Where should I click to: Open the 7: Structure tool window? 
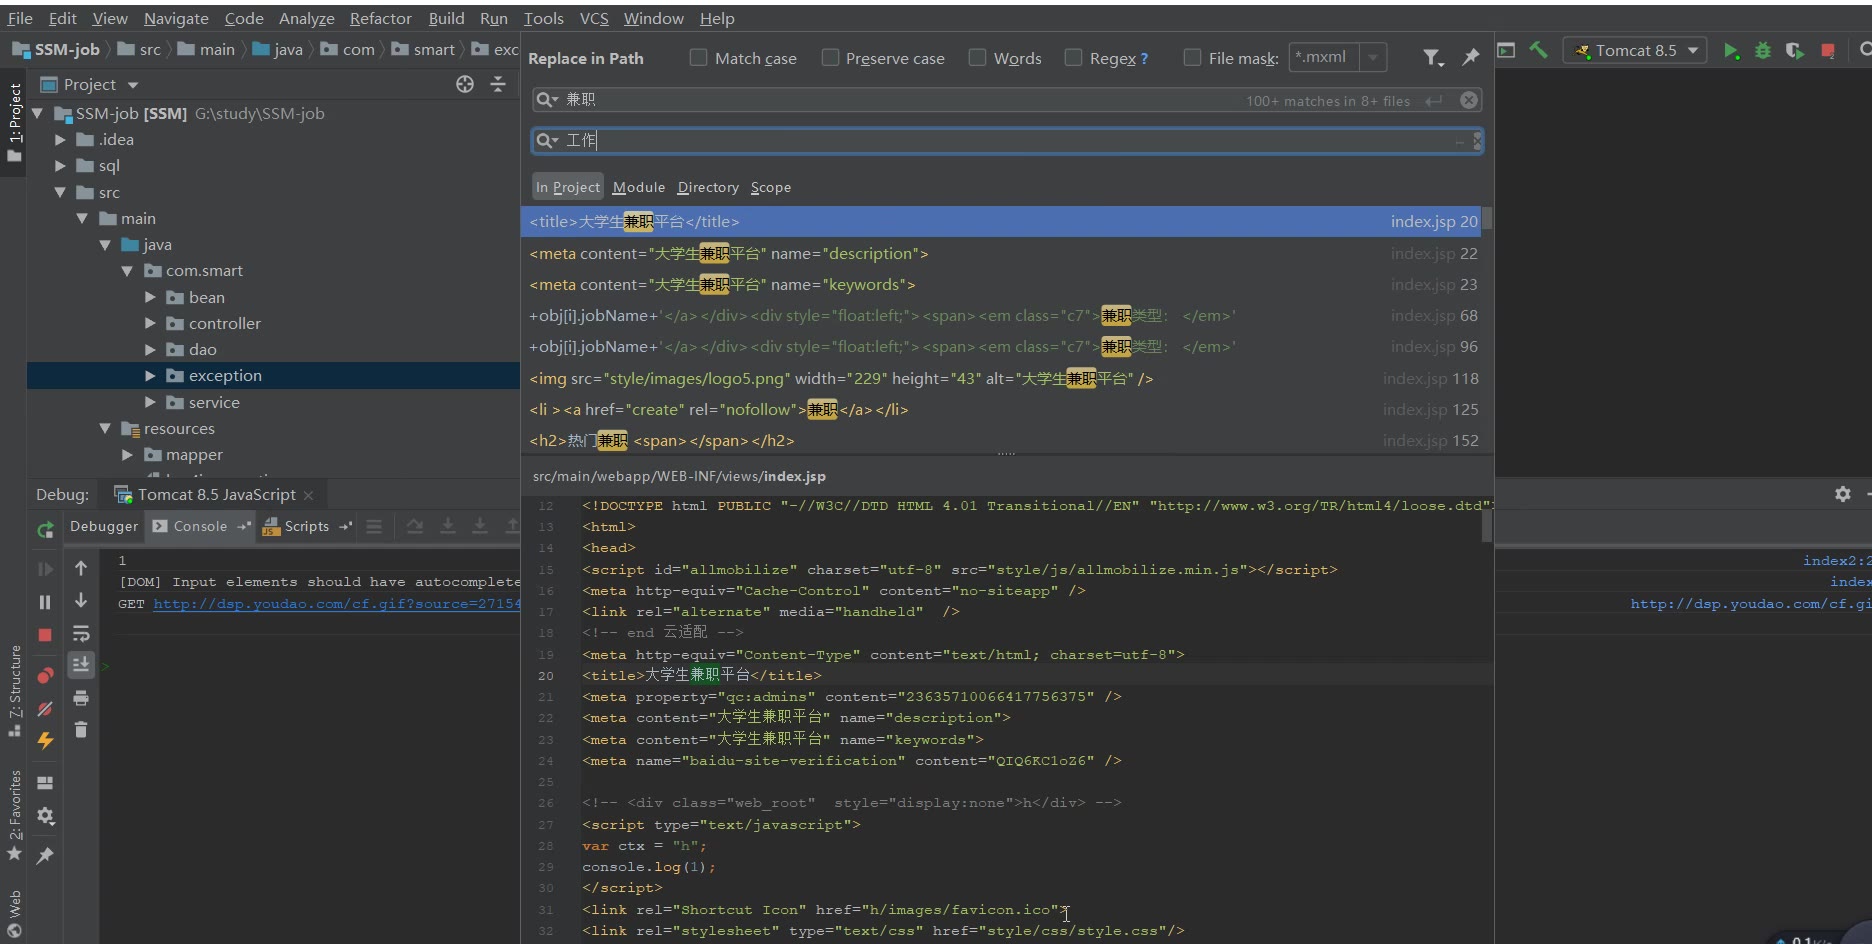pyautogui.click(x=14, y=690)
